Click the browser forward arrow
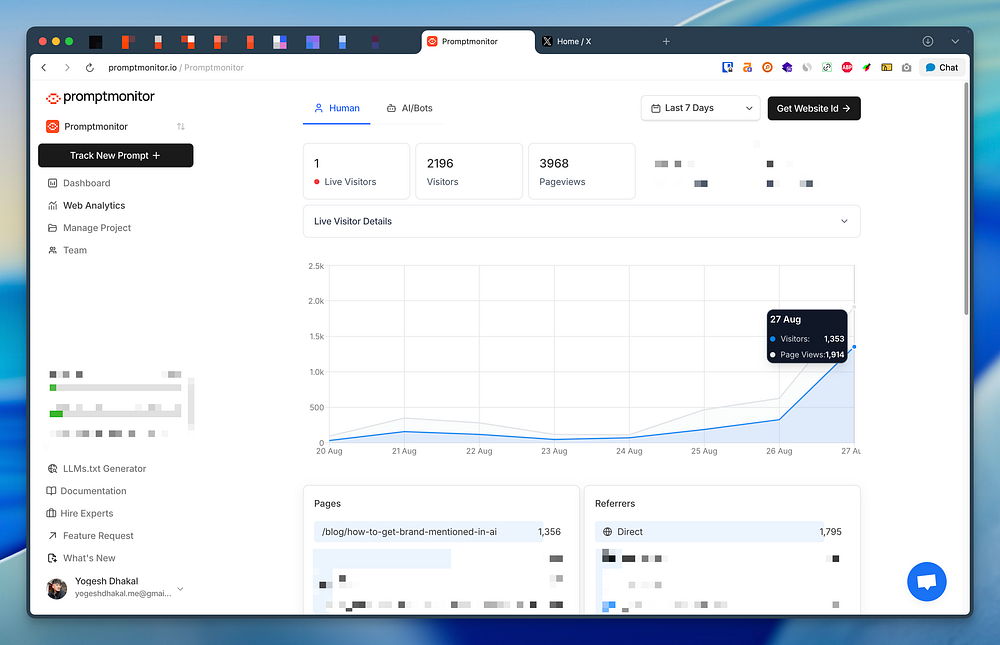 click(x=67, y=68)
